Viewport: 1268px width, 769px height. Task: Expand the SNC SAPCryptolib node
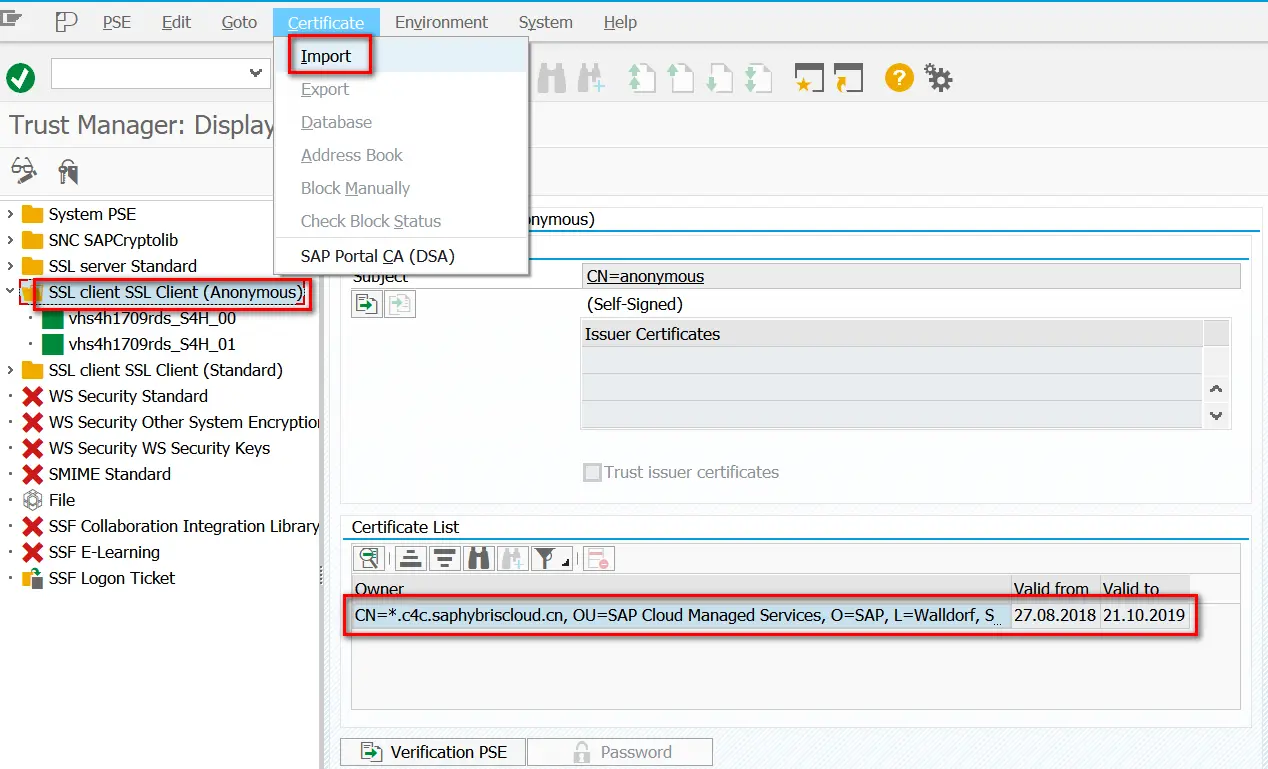point(10,240)
